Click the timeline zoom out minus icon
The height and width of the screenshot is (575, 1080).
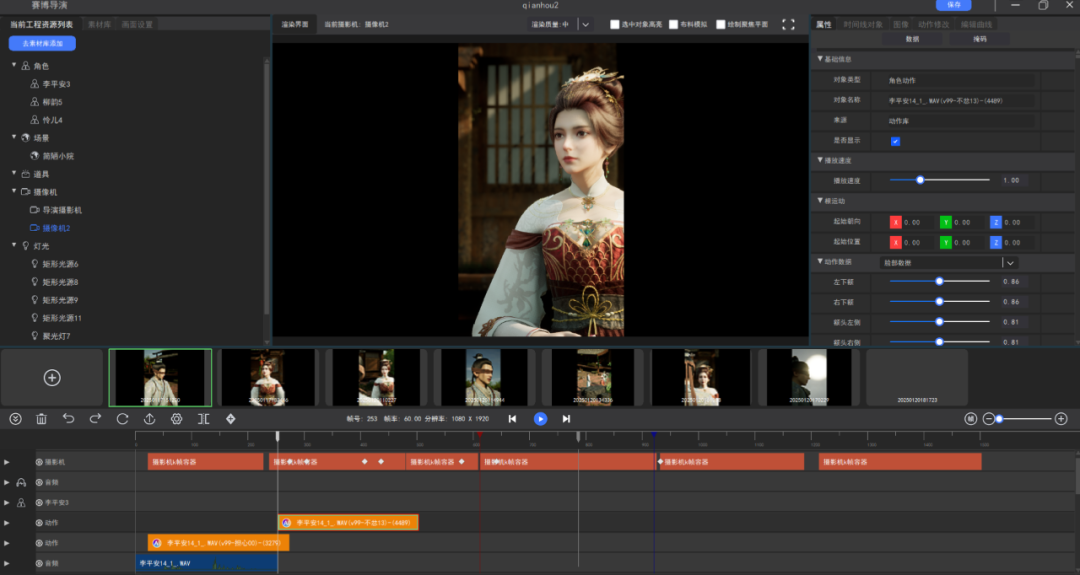click(988, 419)
